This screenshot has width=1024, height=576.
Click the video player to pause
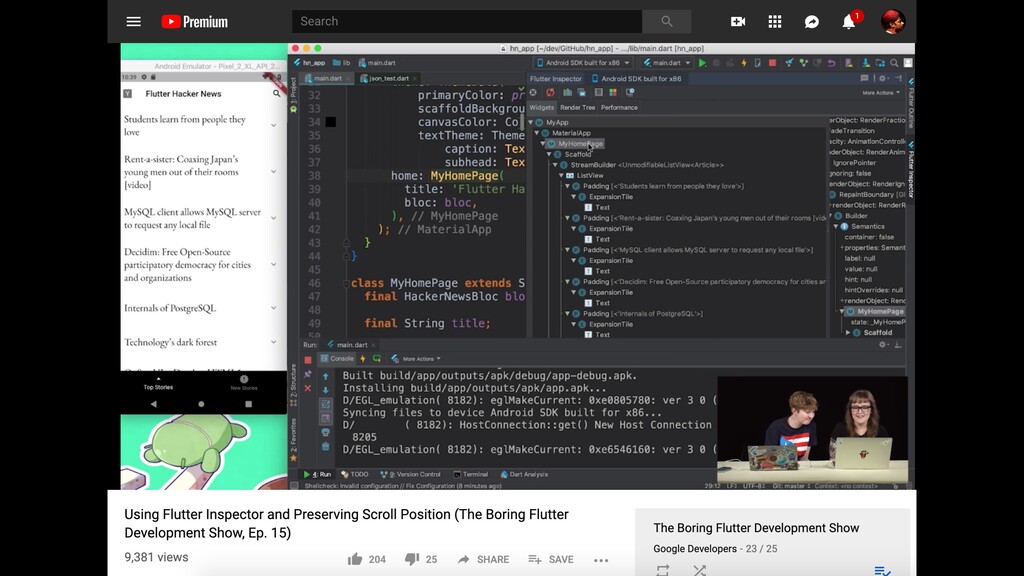pos(512,265)
